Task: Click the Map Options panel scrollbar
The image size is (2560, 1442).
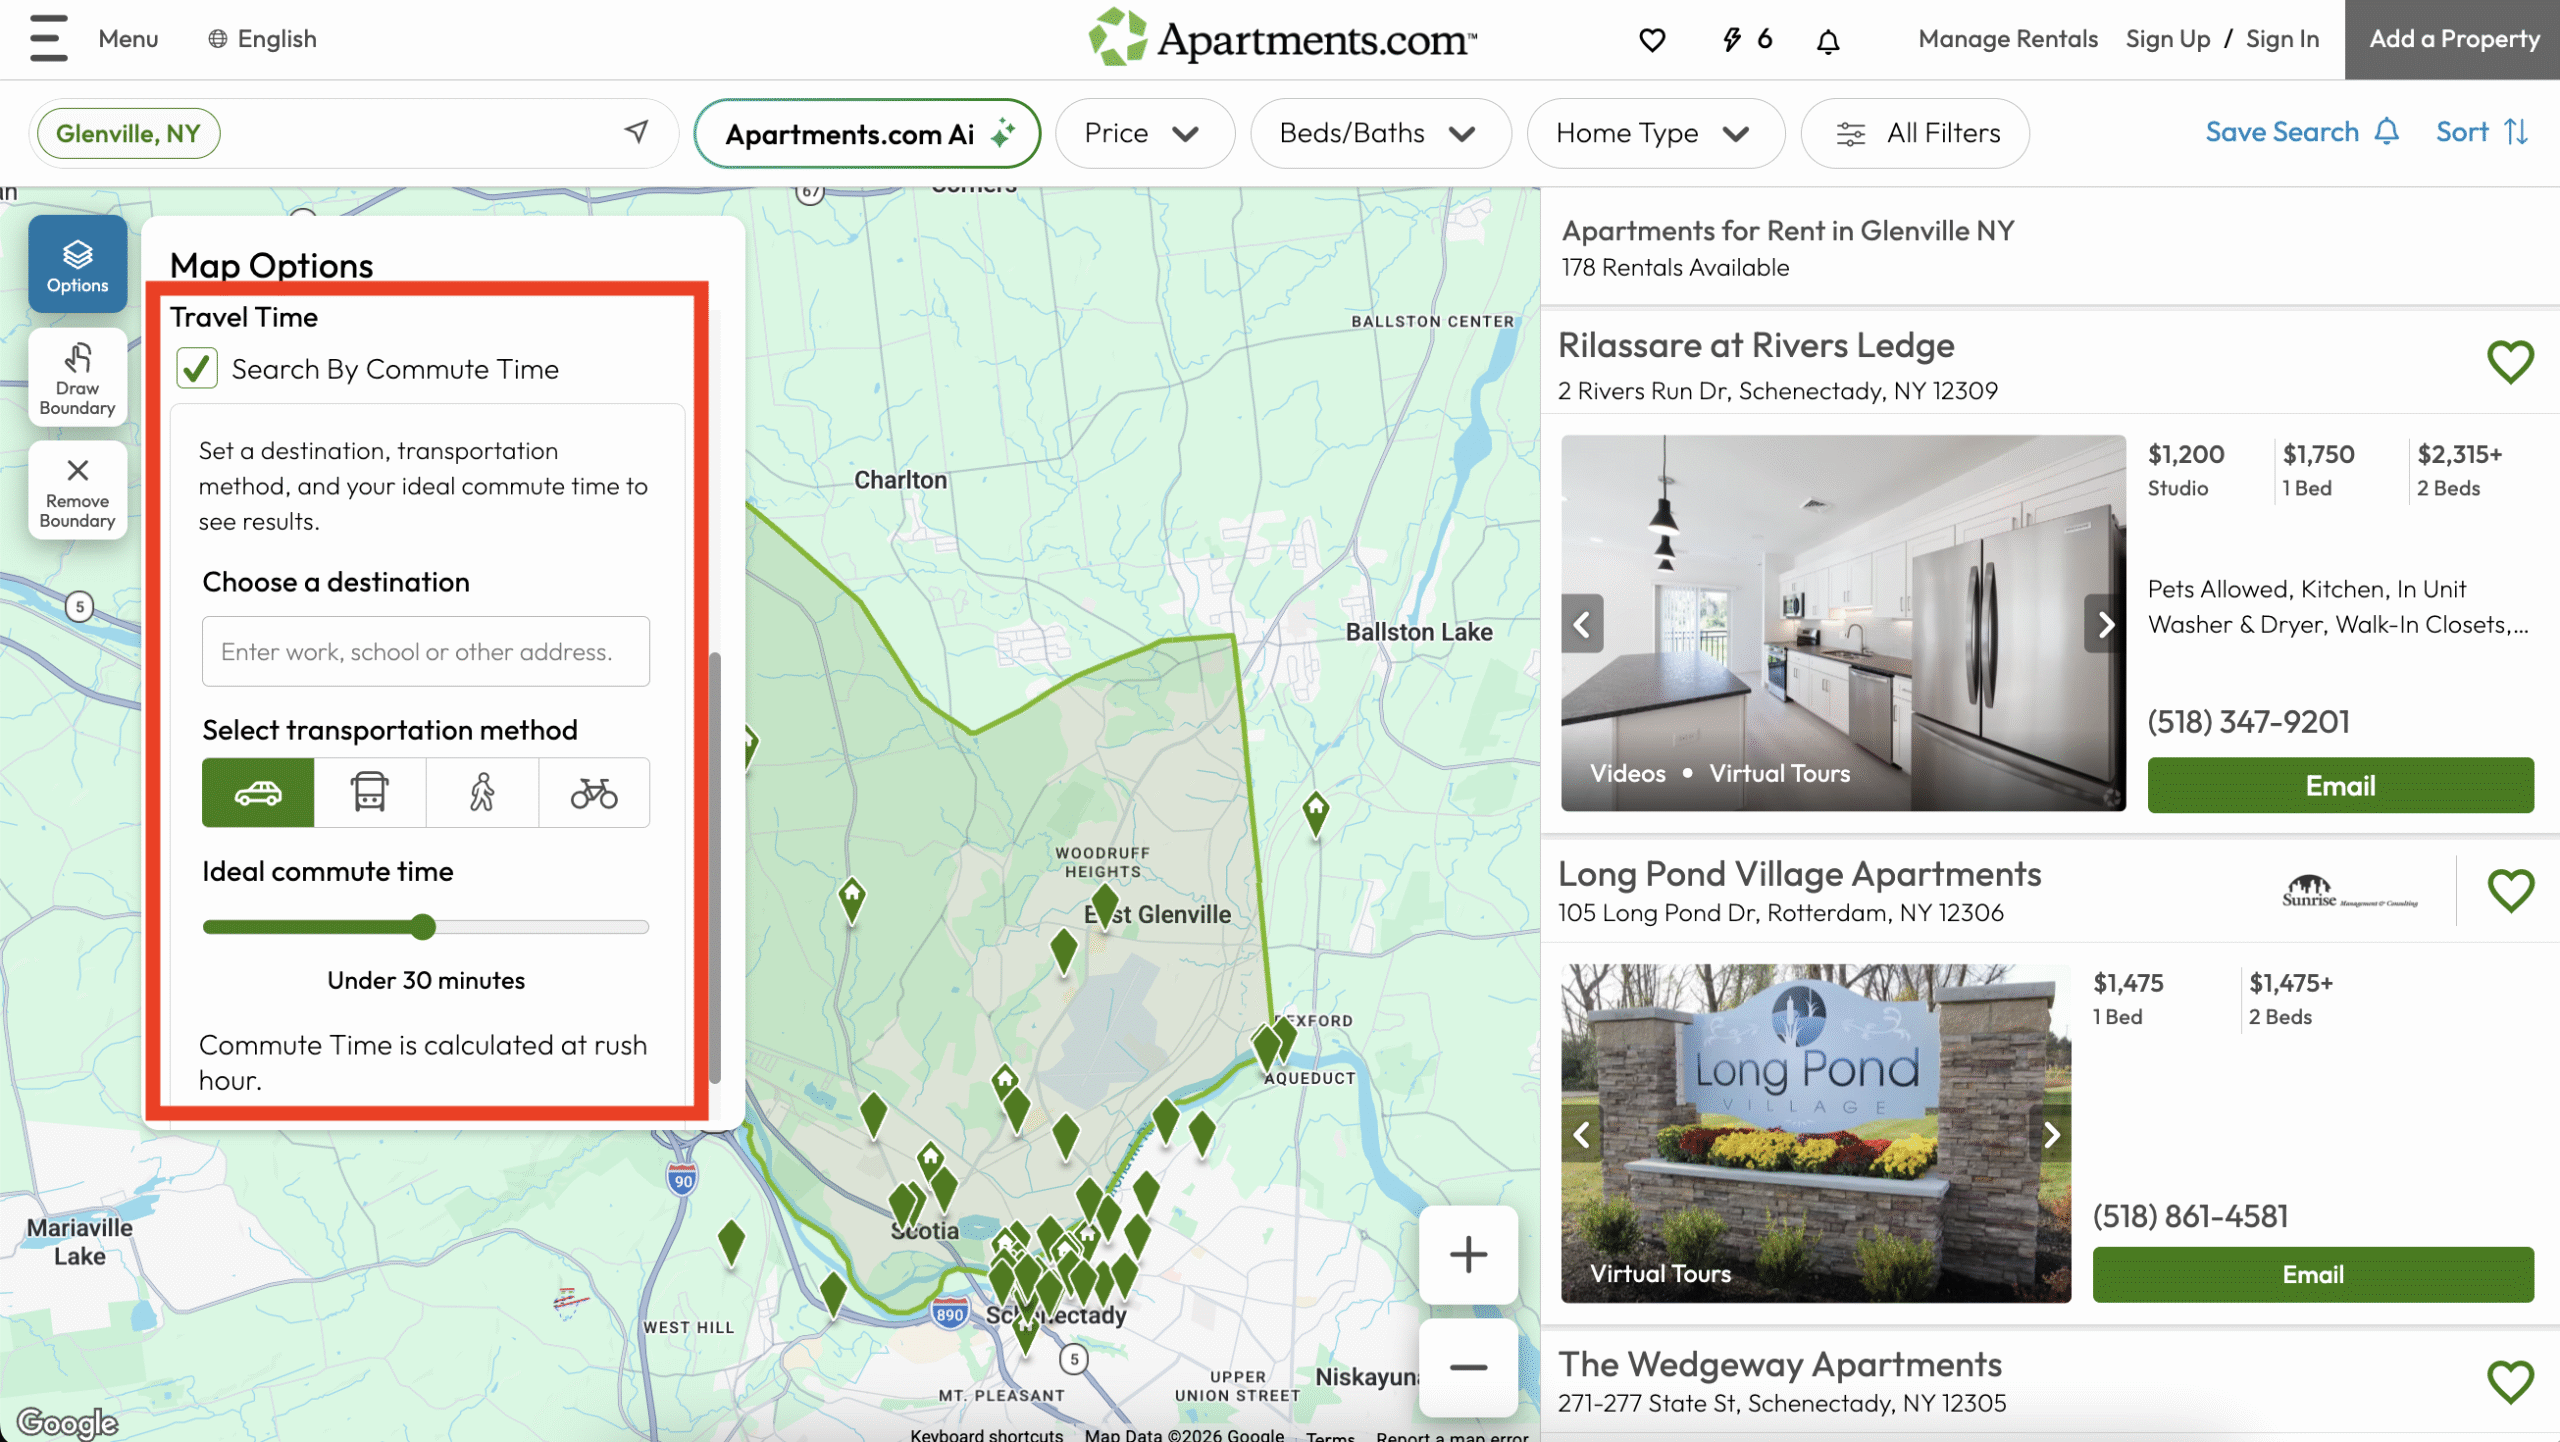Action: 715,867
